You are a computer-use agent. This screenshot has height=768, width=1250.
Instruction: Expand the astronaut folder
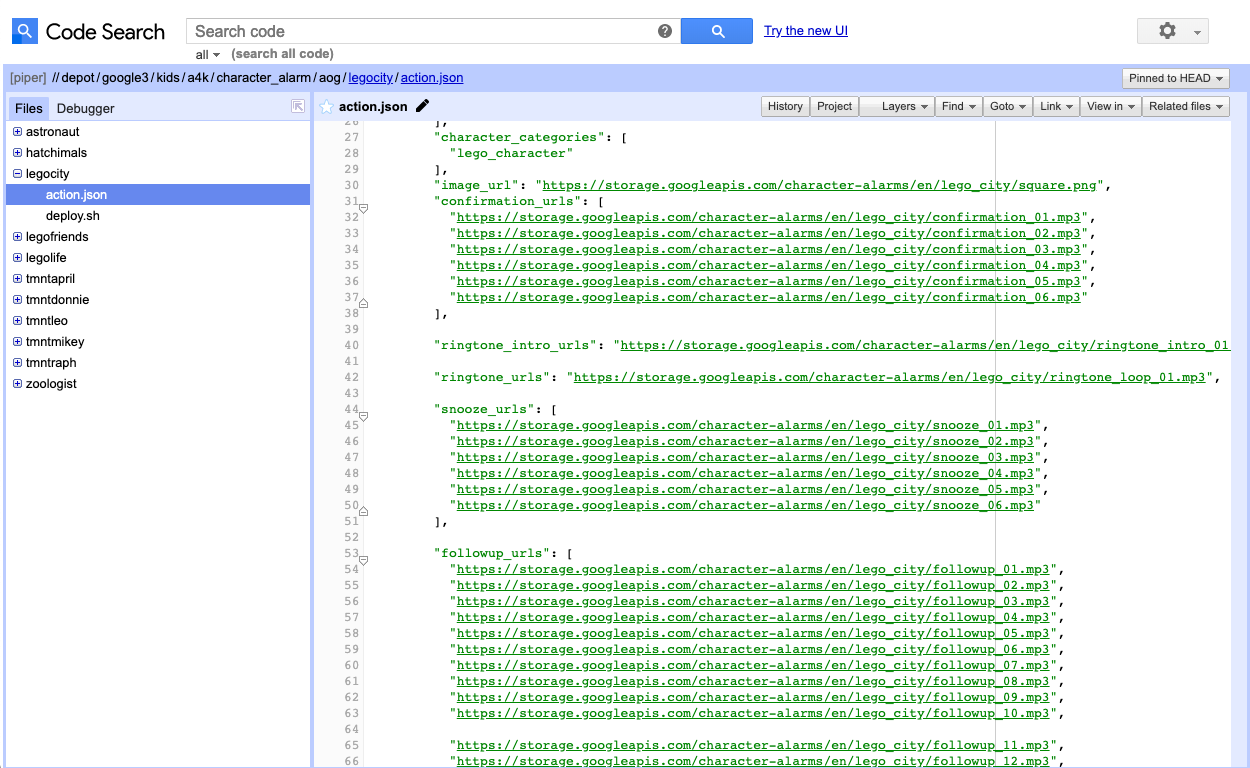coord(17,132)
